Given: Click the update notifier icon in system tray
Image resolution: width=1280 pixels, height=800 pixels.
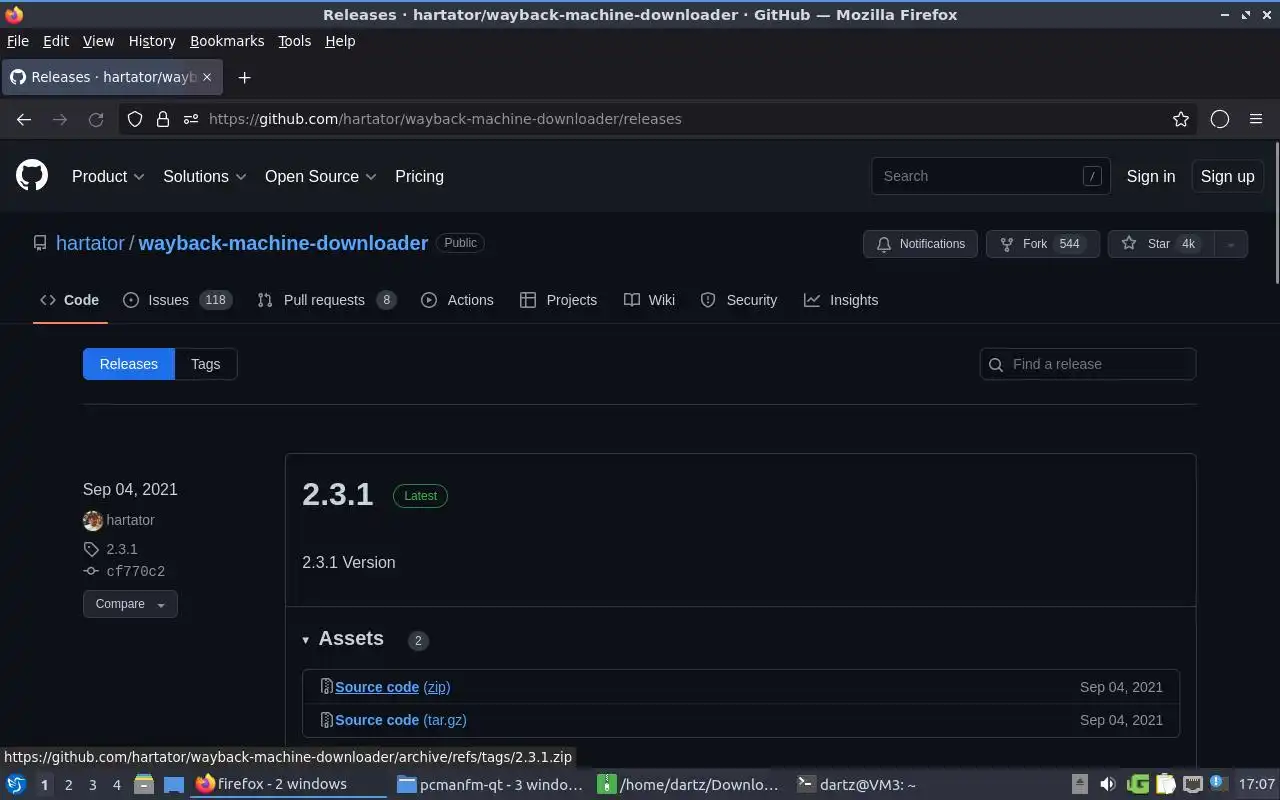Looking at the screenshot, I should click(1218, 783).
